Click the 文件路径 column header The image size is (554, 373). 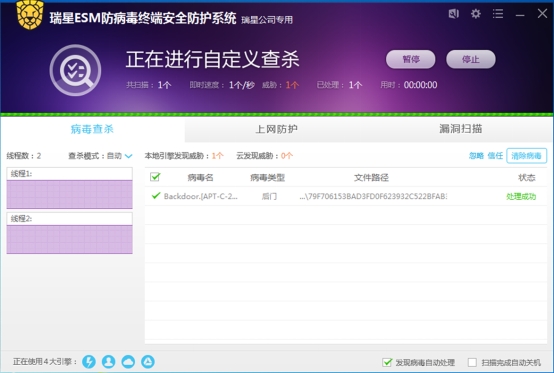coord(371,177)
